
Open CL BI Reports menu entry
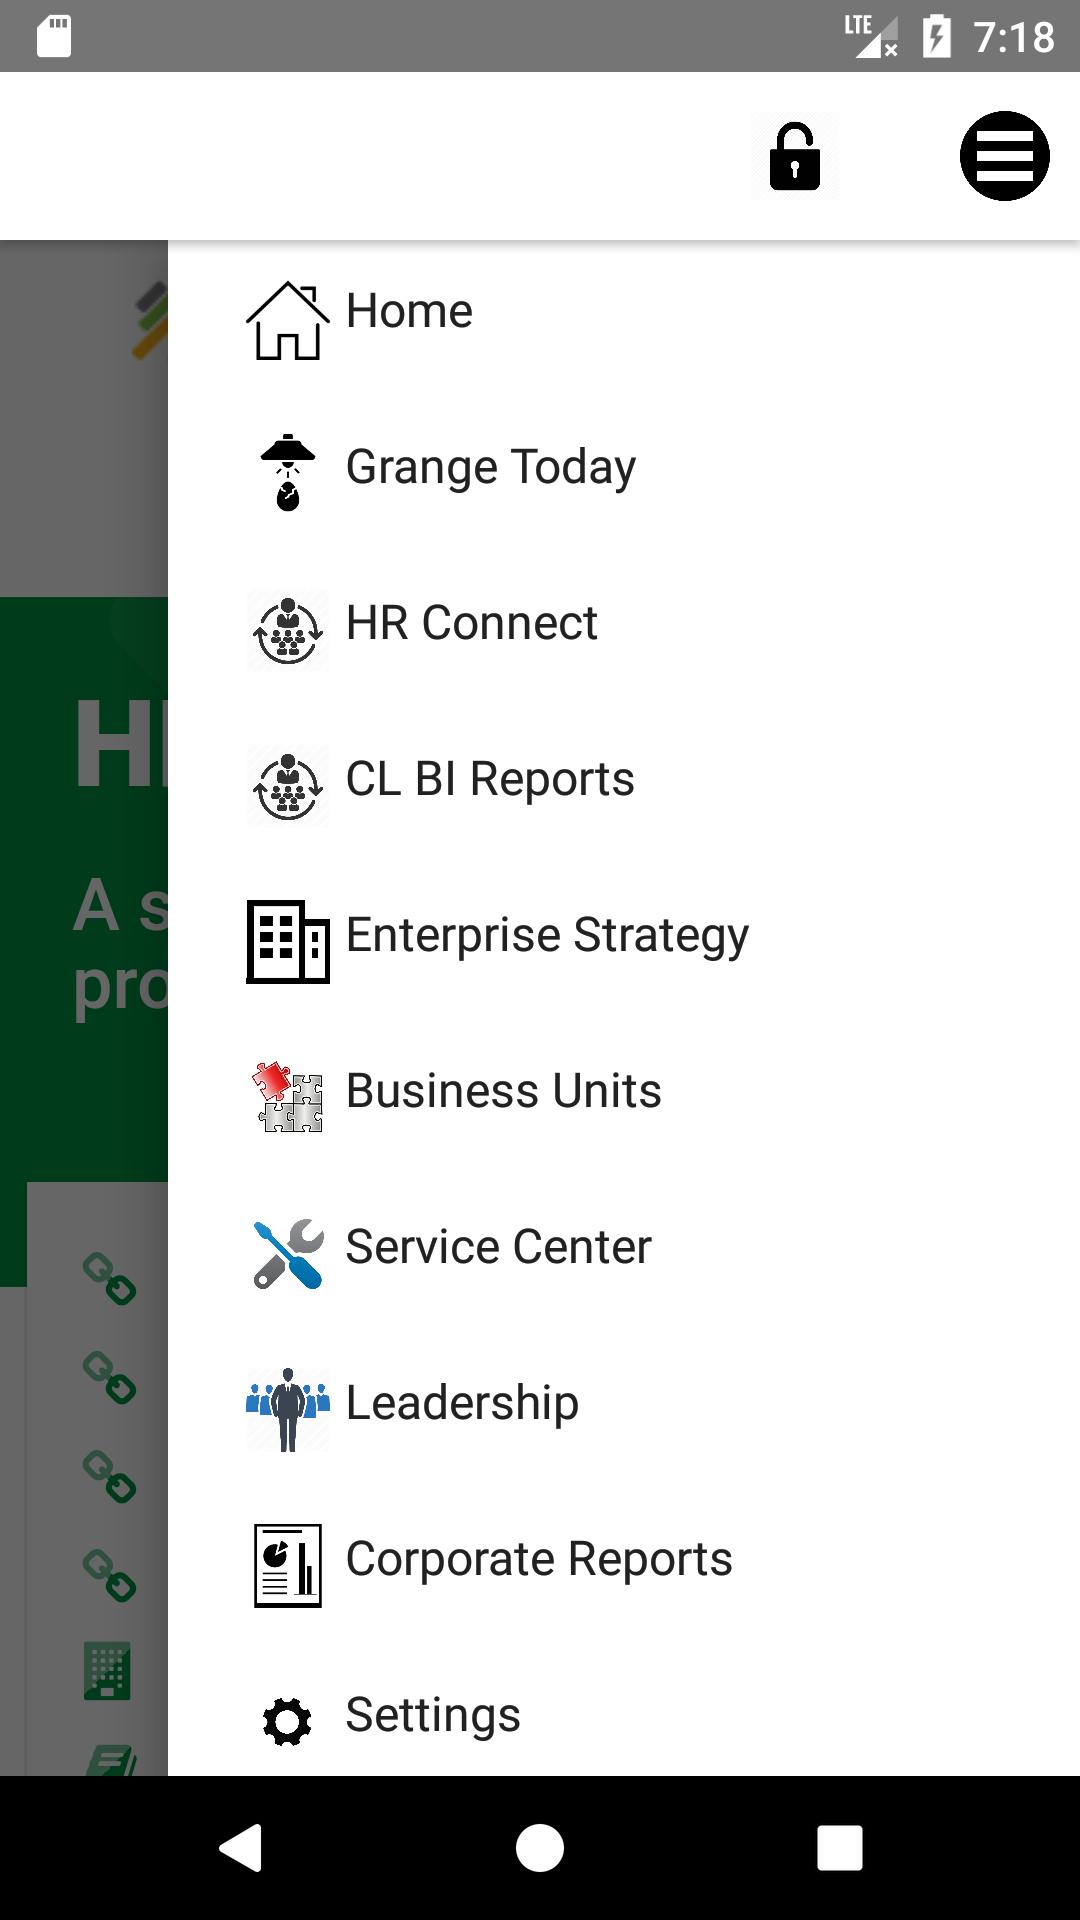pyautogui.click(x=490, y=780)
